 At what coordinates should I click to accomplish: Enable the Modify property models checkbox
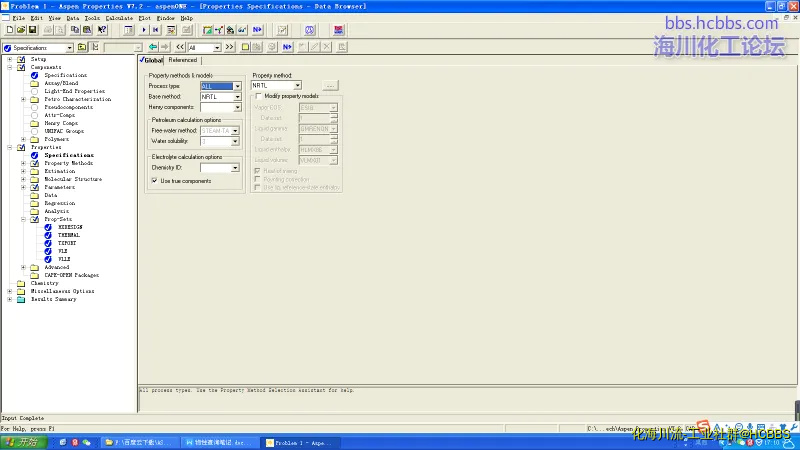pos(259,96)
